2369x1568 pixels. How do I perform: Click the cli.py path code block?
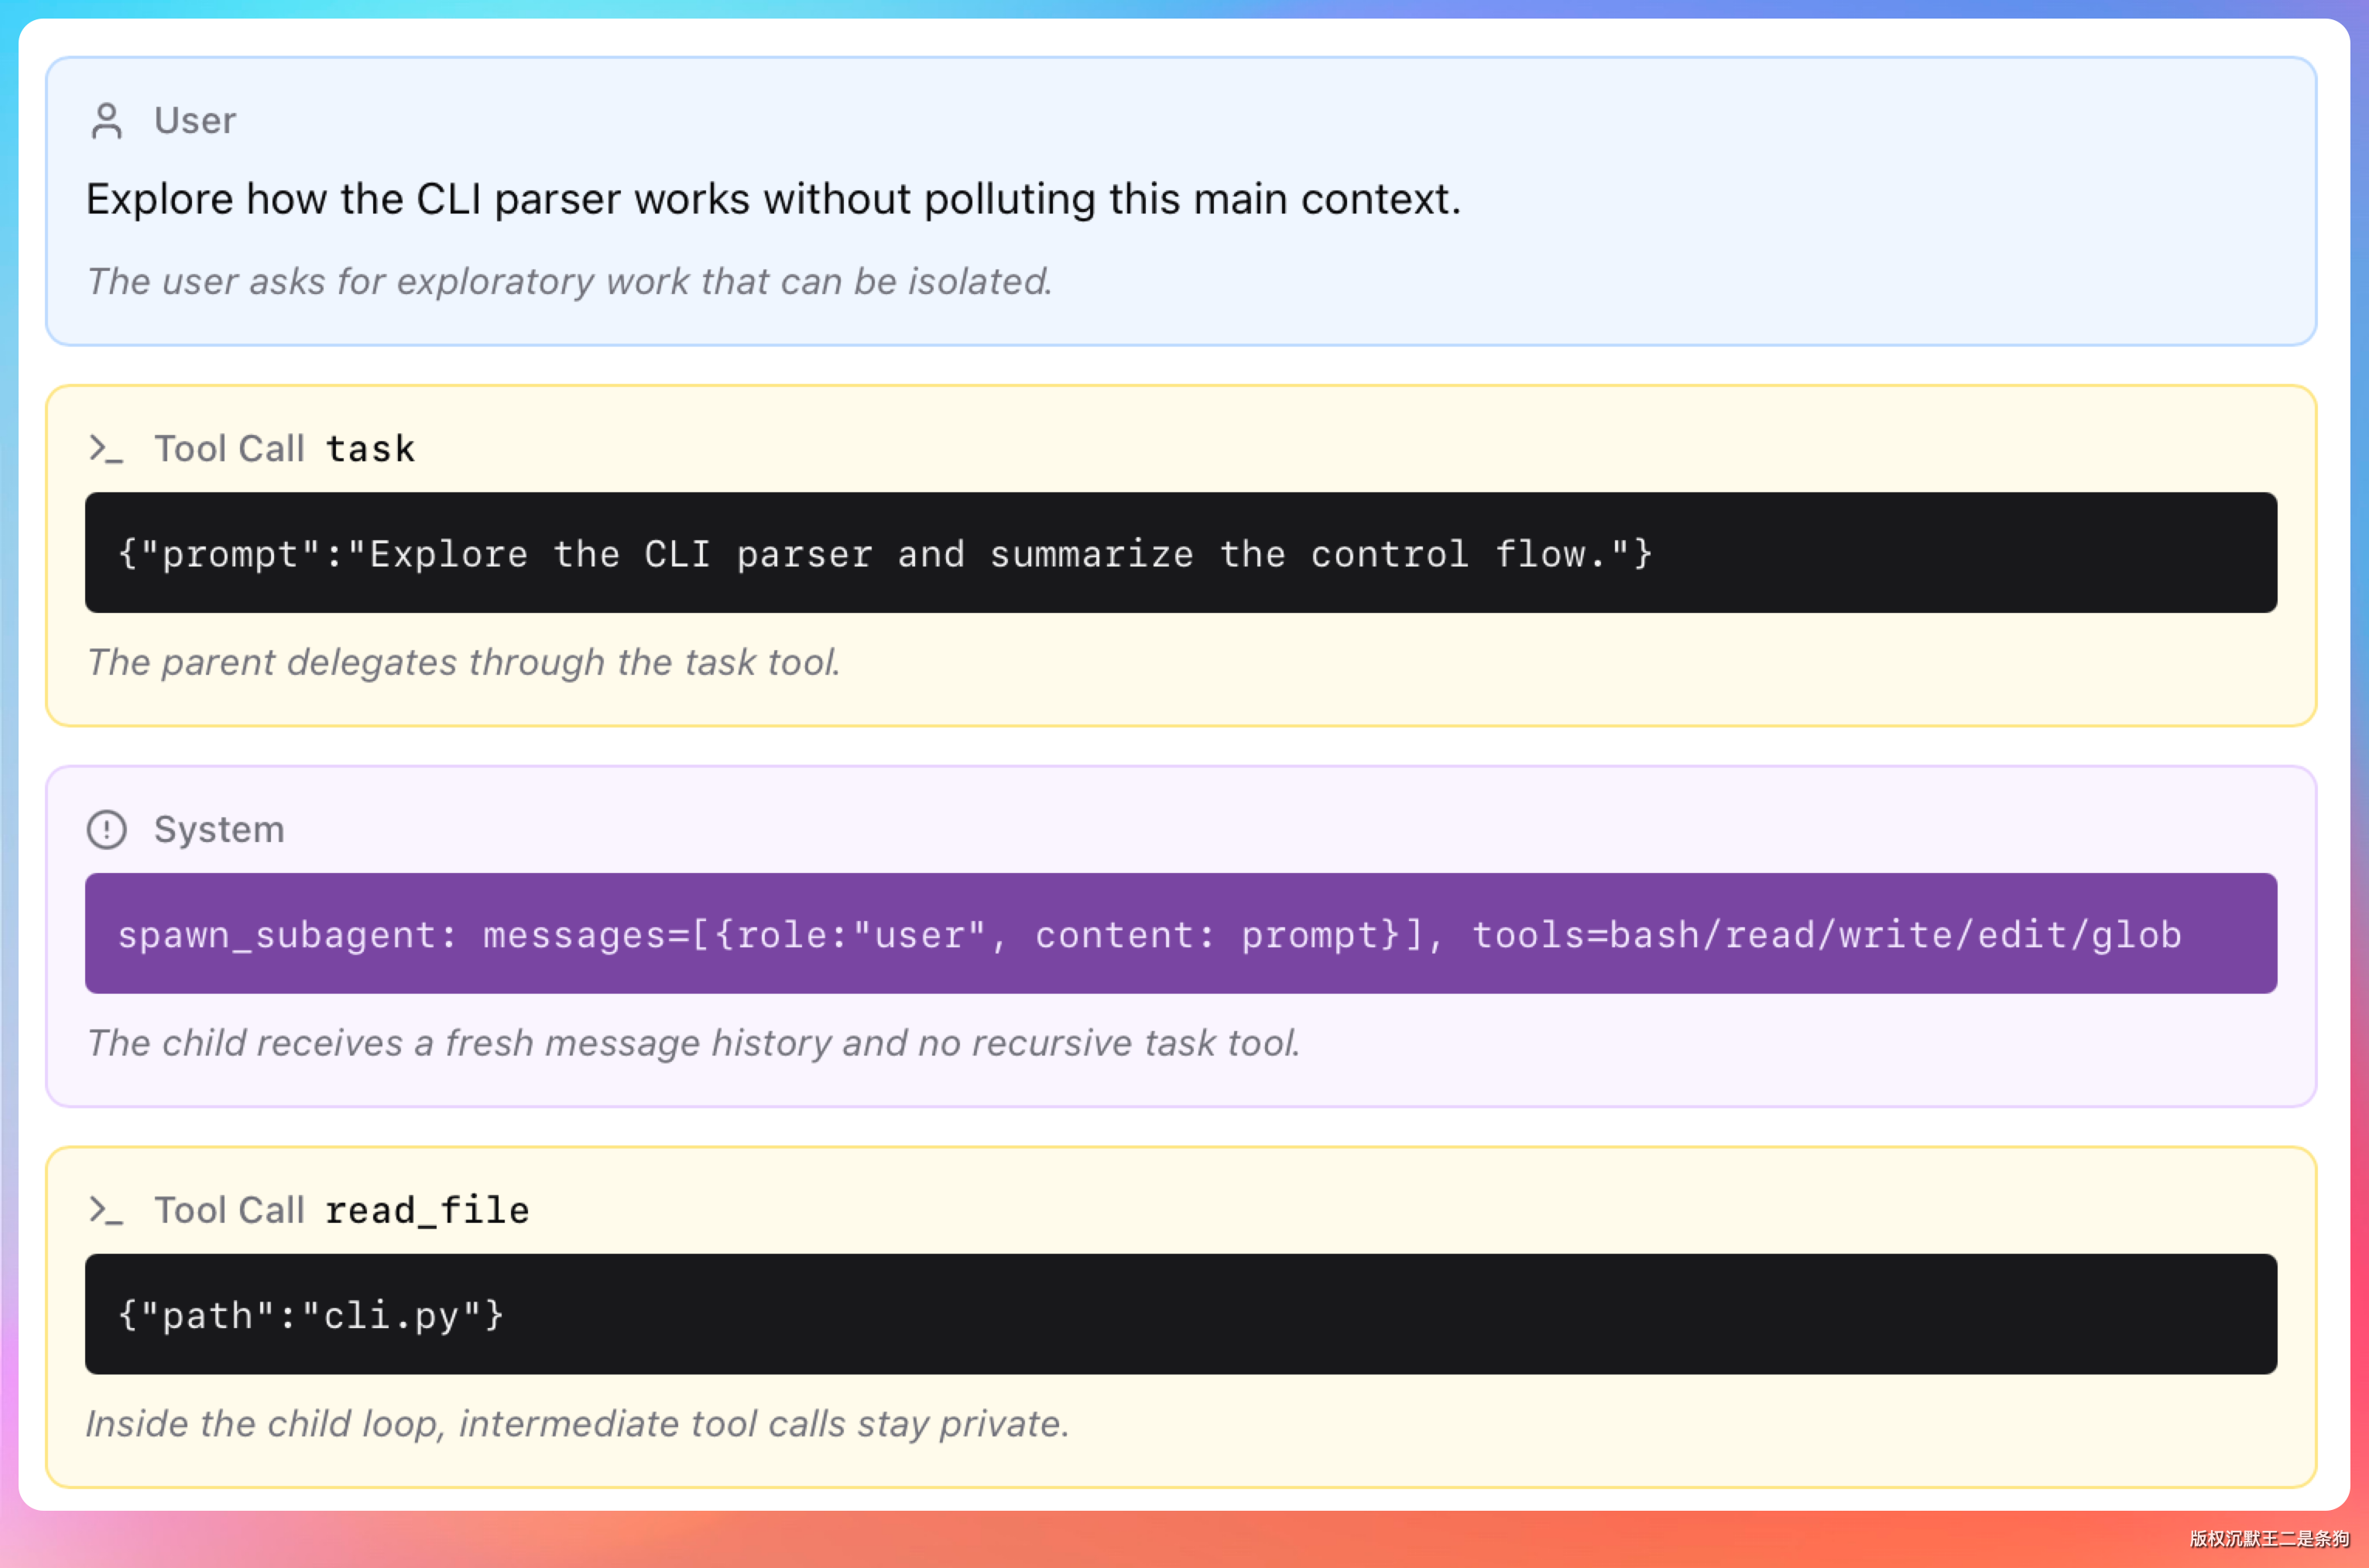click(x=1181, y=1314)
